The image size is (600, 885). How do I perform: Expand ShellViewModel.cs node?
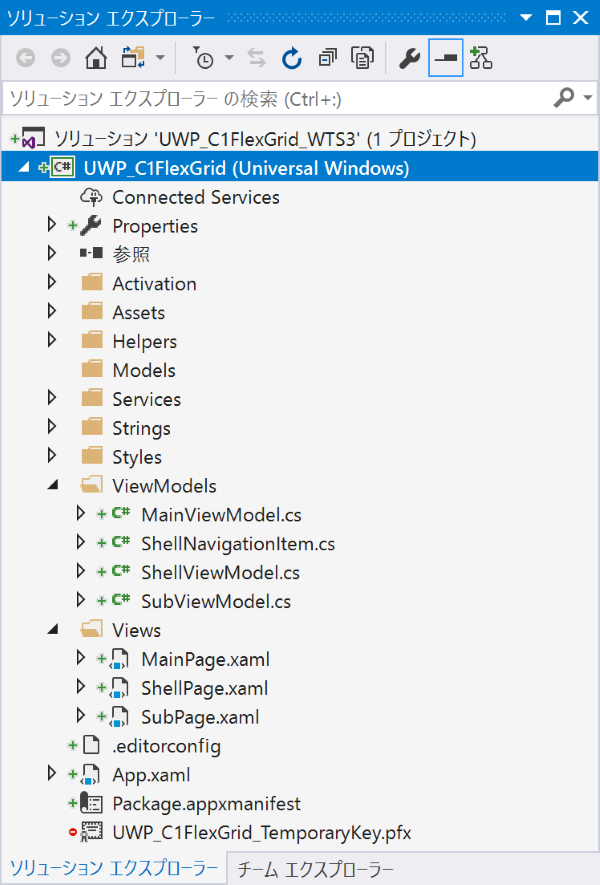click(80, 571)
